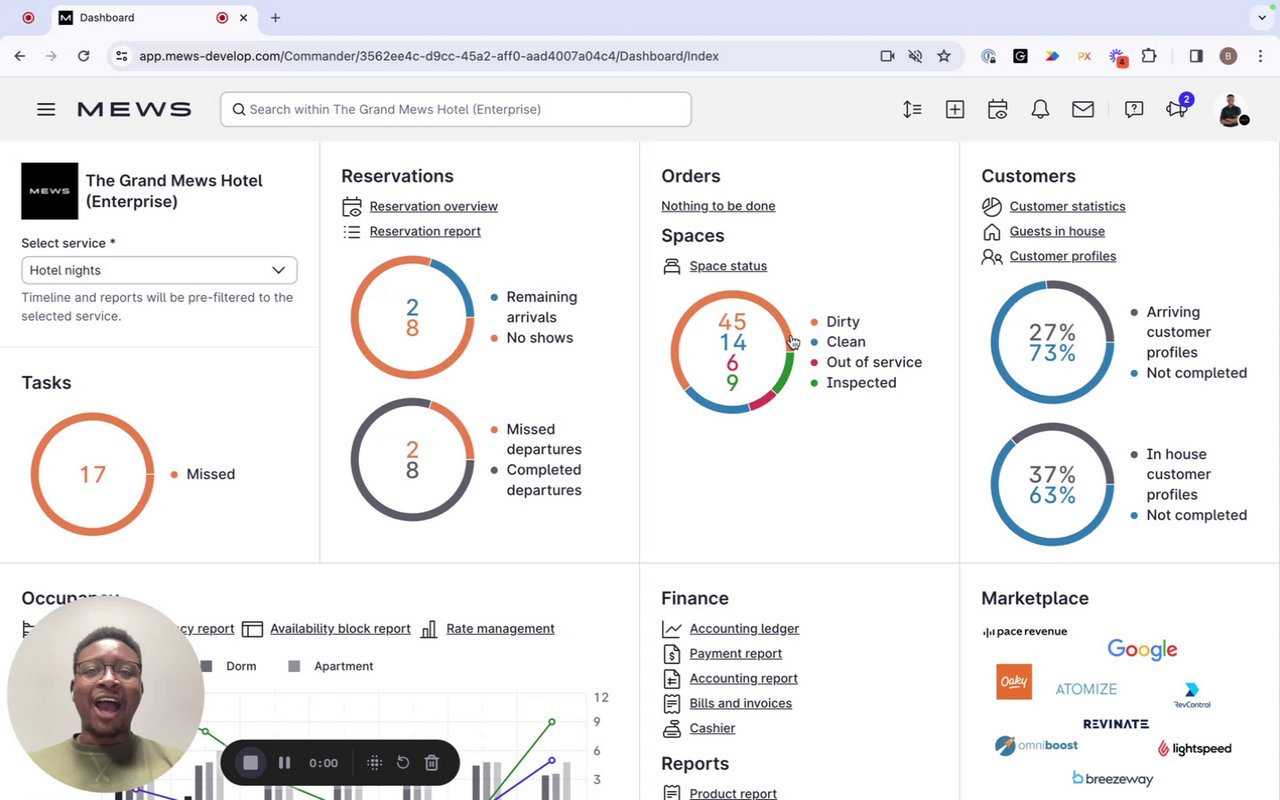
Task: Click the Guests in house home icon
Action: [992, 231]
